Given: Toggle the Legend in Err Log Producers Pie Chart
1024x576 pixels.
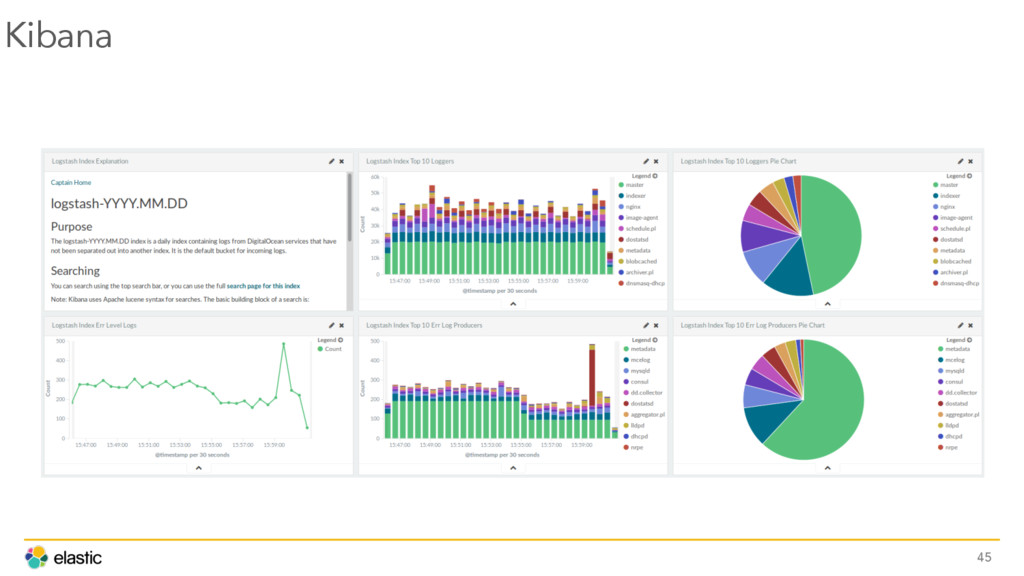Looking at the screenshot, I should (959, 340).
